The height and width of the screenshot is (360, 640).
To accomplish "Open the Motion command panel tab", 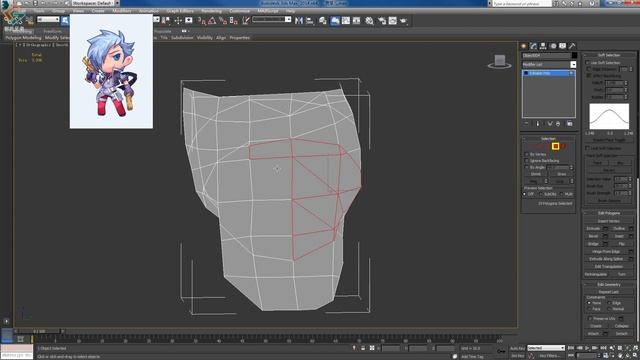I will (553, 46).
